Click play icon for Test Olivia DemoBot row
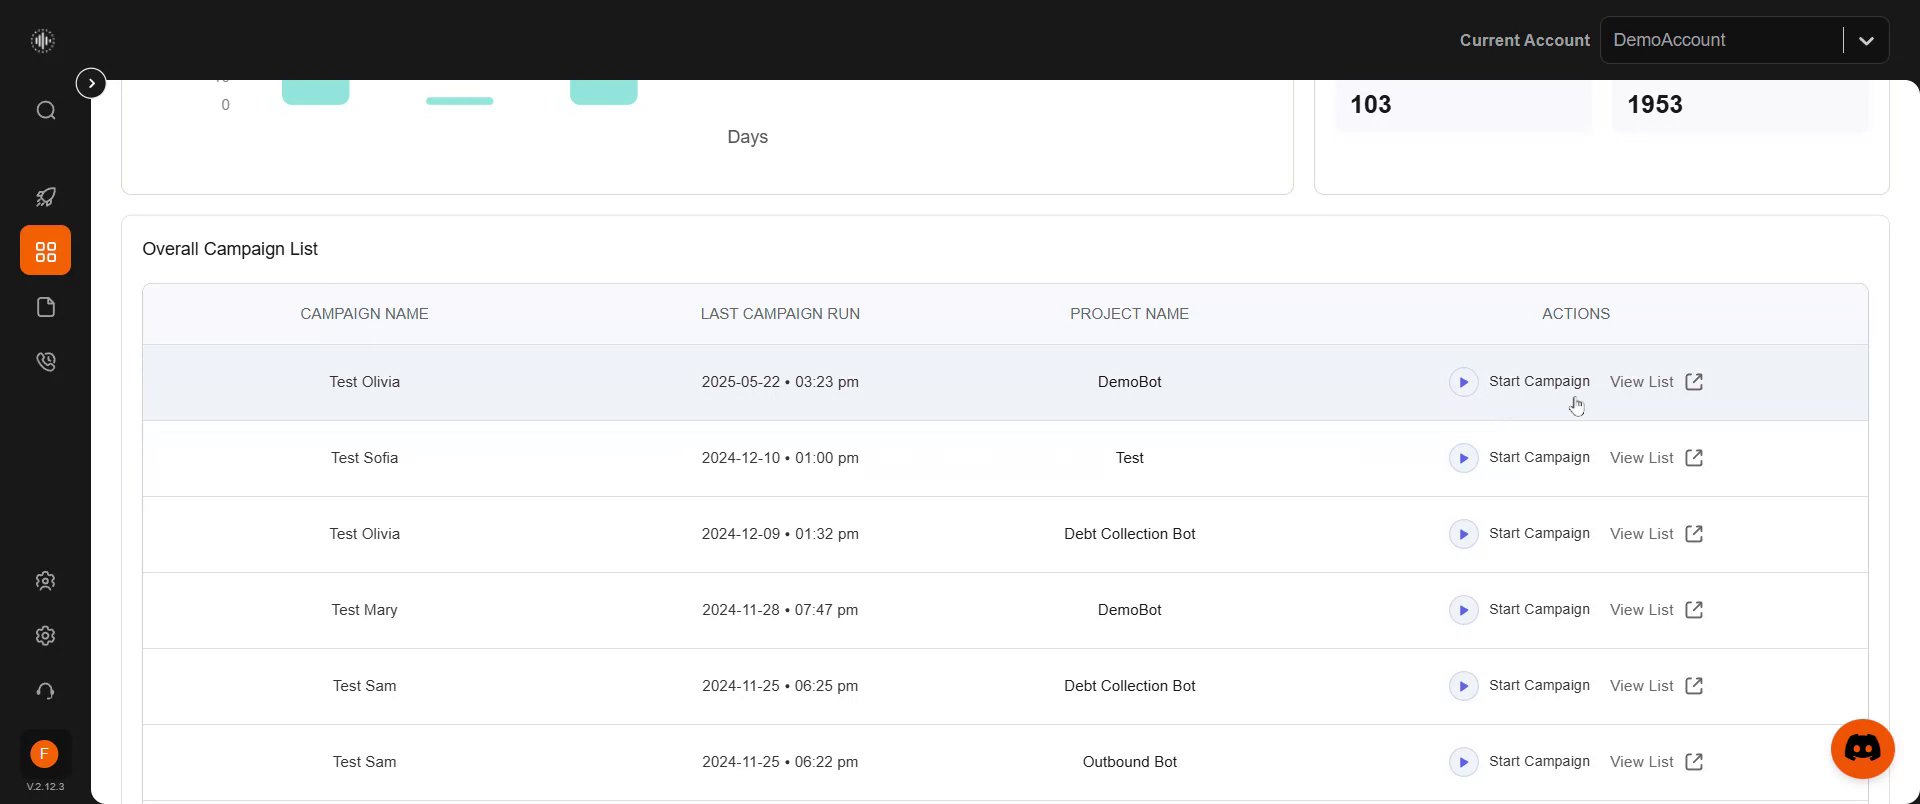 pyautogui.click(x=1463, y=382)
